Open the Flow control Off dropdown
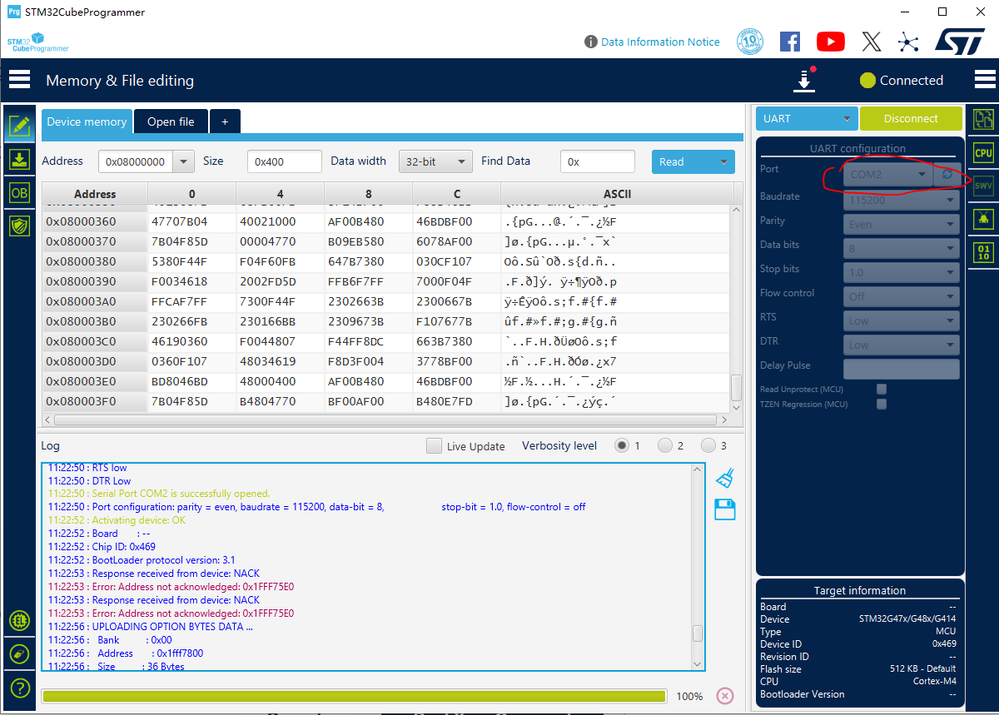Viewport: 999px width, 715px height. 901,296
